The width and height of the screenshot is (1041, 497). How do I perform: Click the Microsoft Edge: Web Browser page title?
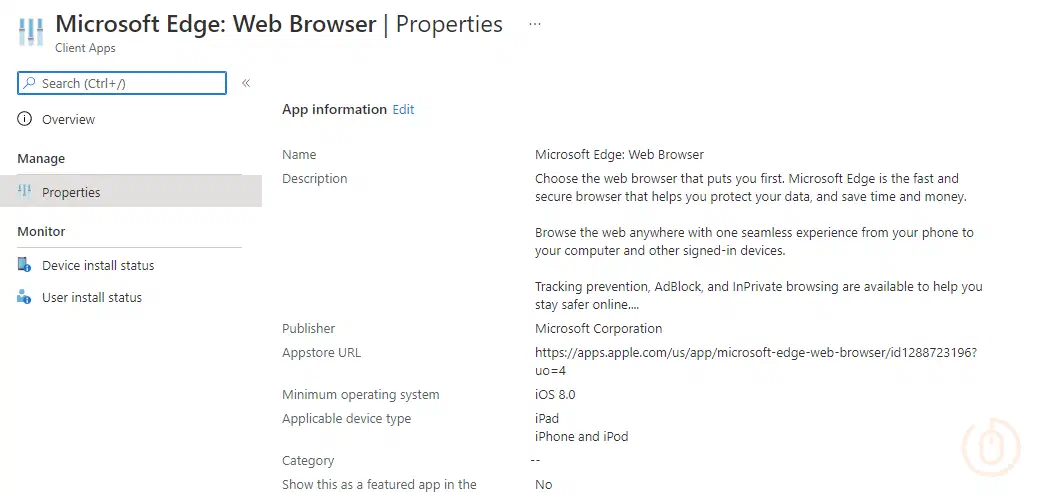pos(217,23)
